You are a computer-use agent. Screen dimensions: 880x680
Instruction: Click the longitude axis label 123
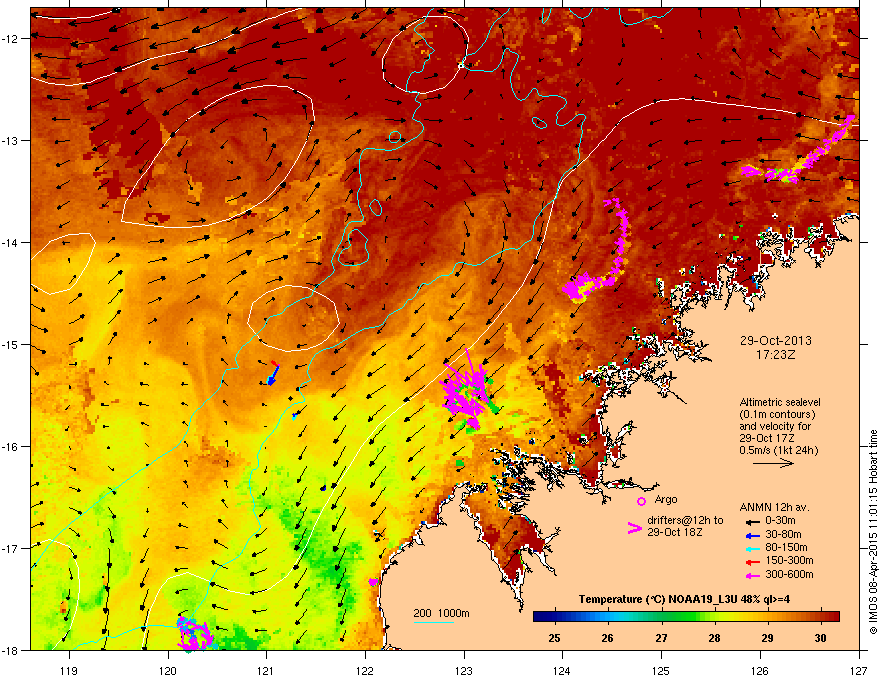click(464, 670)
